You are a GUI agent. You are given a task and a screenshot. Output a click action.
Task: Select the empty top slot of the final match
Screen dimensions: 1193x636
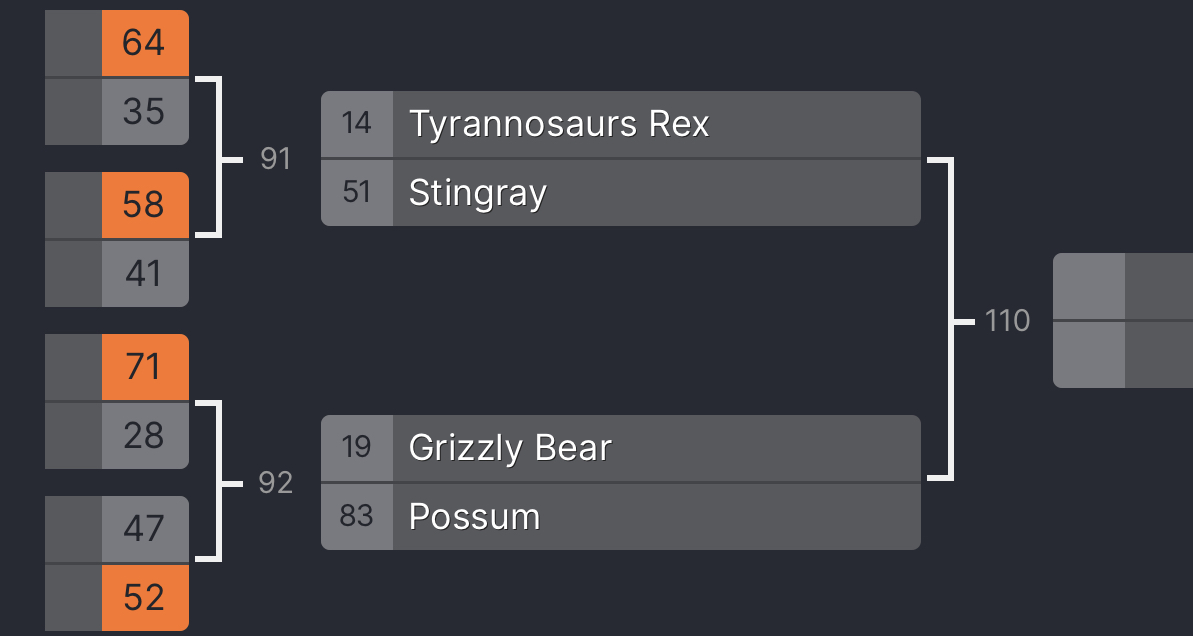(x=1122, y=286)
